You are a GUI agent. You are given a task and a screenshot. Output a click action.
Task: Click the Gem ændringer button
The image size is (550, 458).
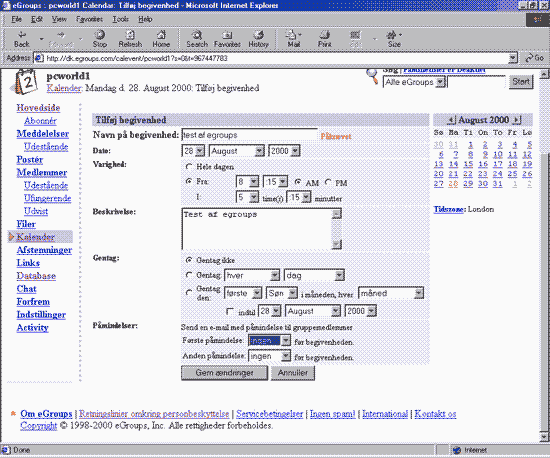click(x=224, y=373)
